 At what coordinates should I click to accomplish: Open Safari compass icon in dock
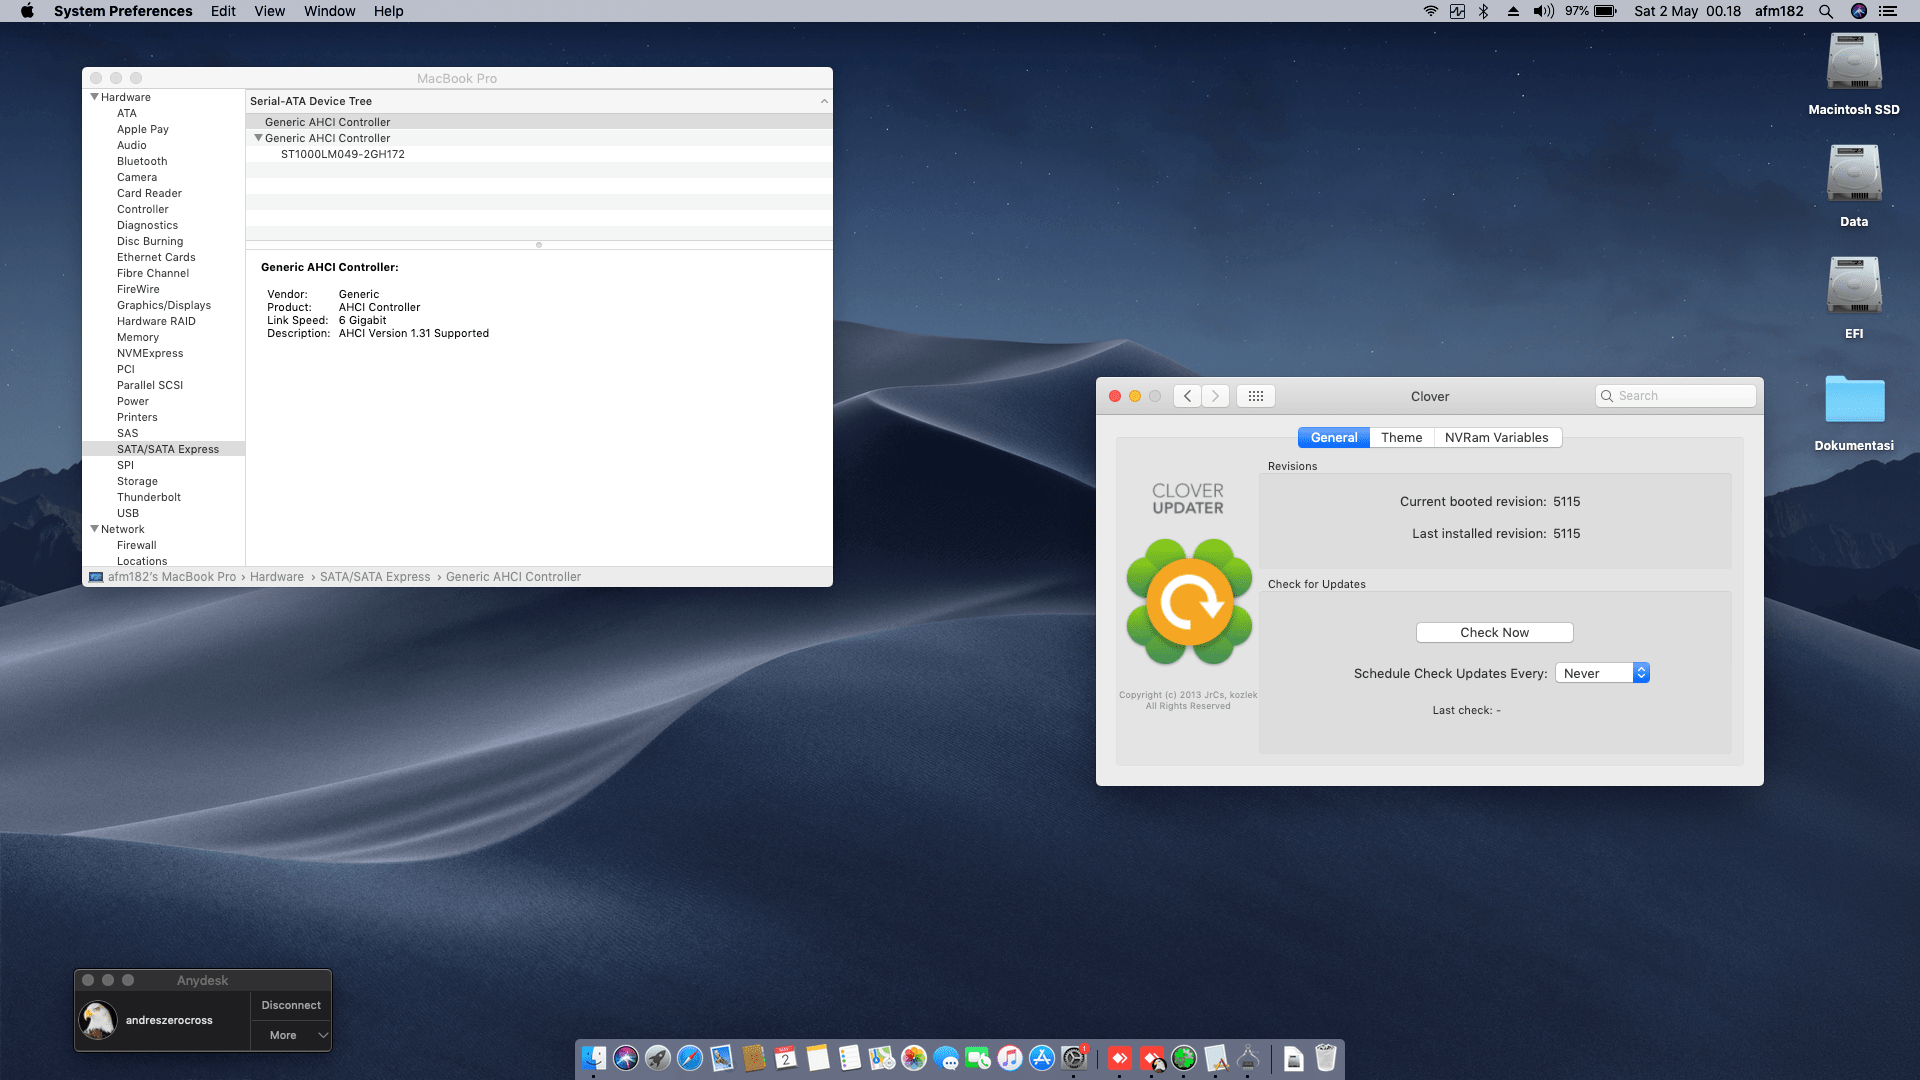pos(690,1058)
